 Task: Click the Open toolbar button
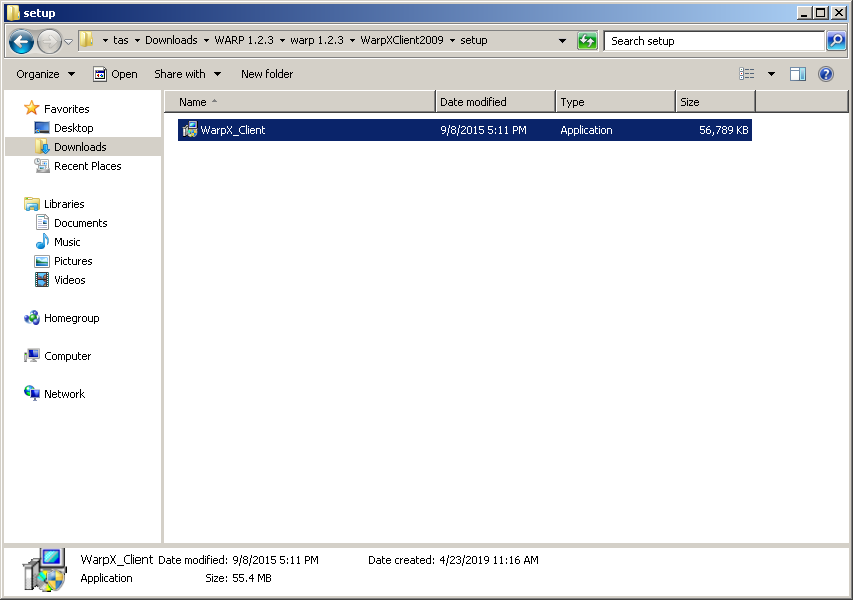115,74
